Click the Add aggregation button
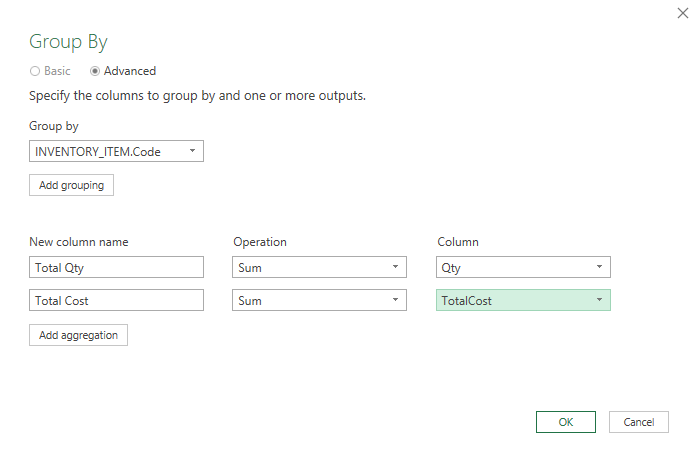Image resolution: width=699 pixels, height=462 pixels. 78,335
